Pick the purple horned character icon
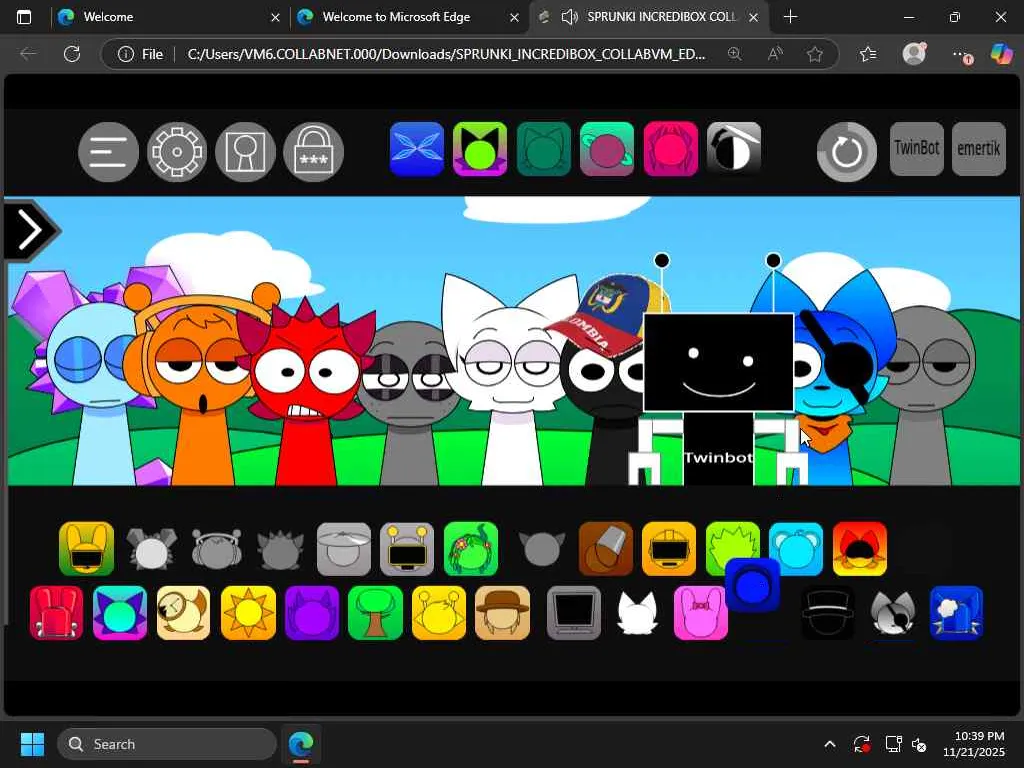Screen dimensions: 1024x768 pyautogui.click(x=312, y=613)
